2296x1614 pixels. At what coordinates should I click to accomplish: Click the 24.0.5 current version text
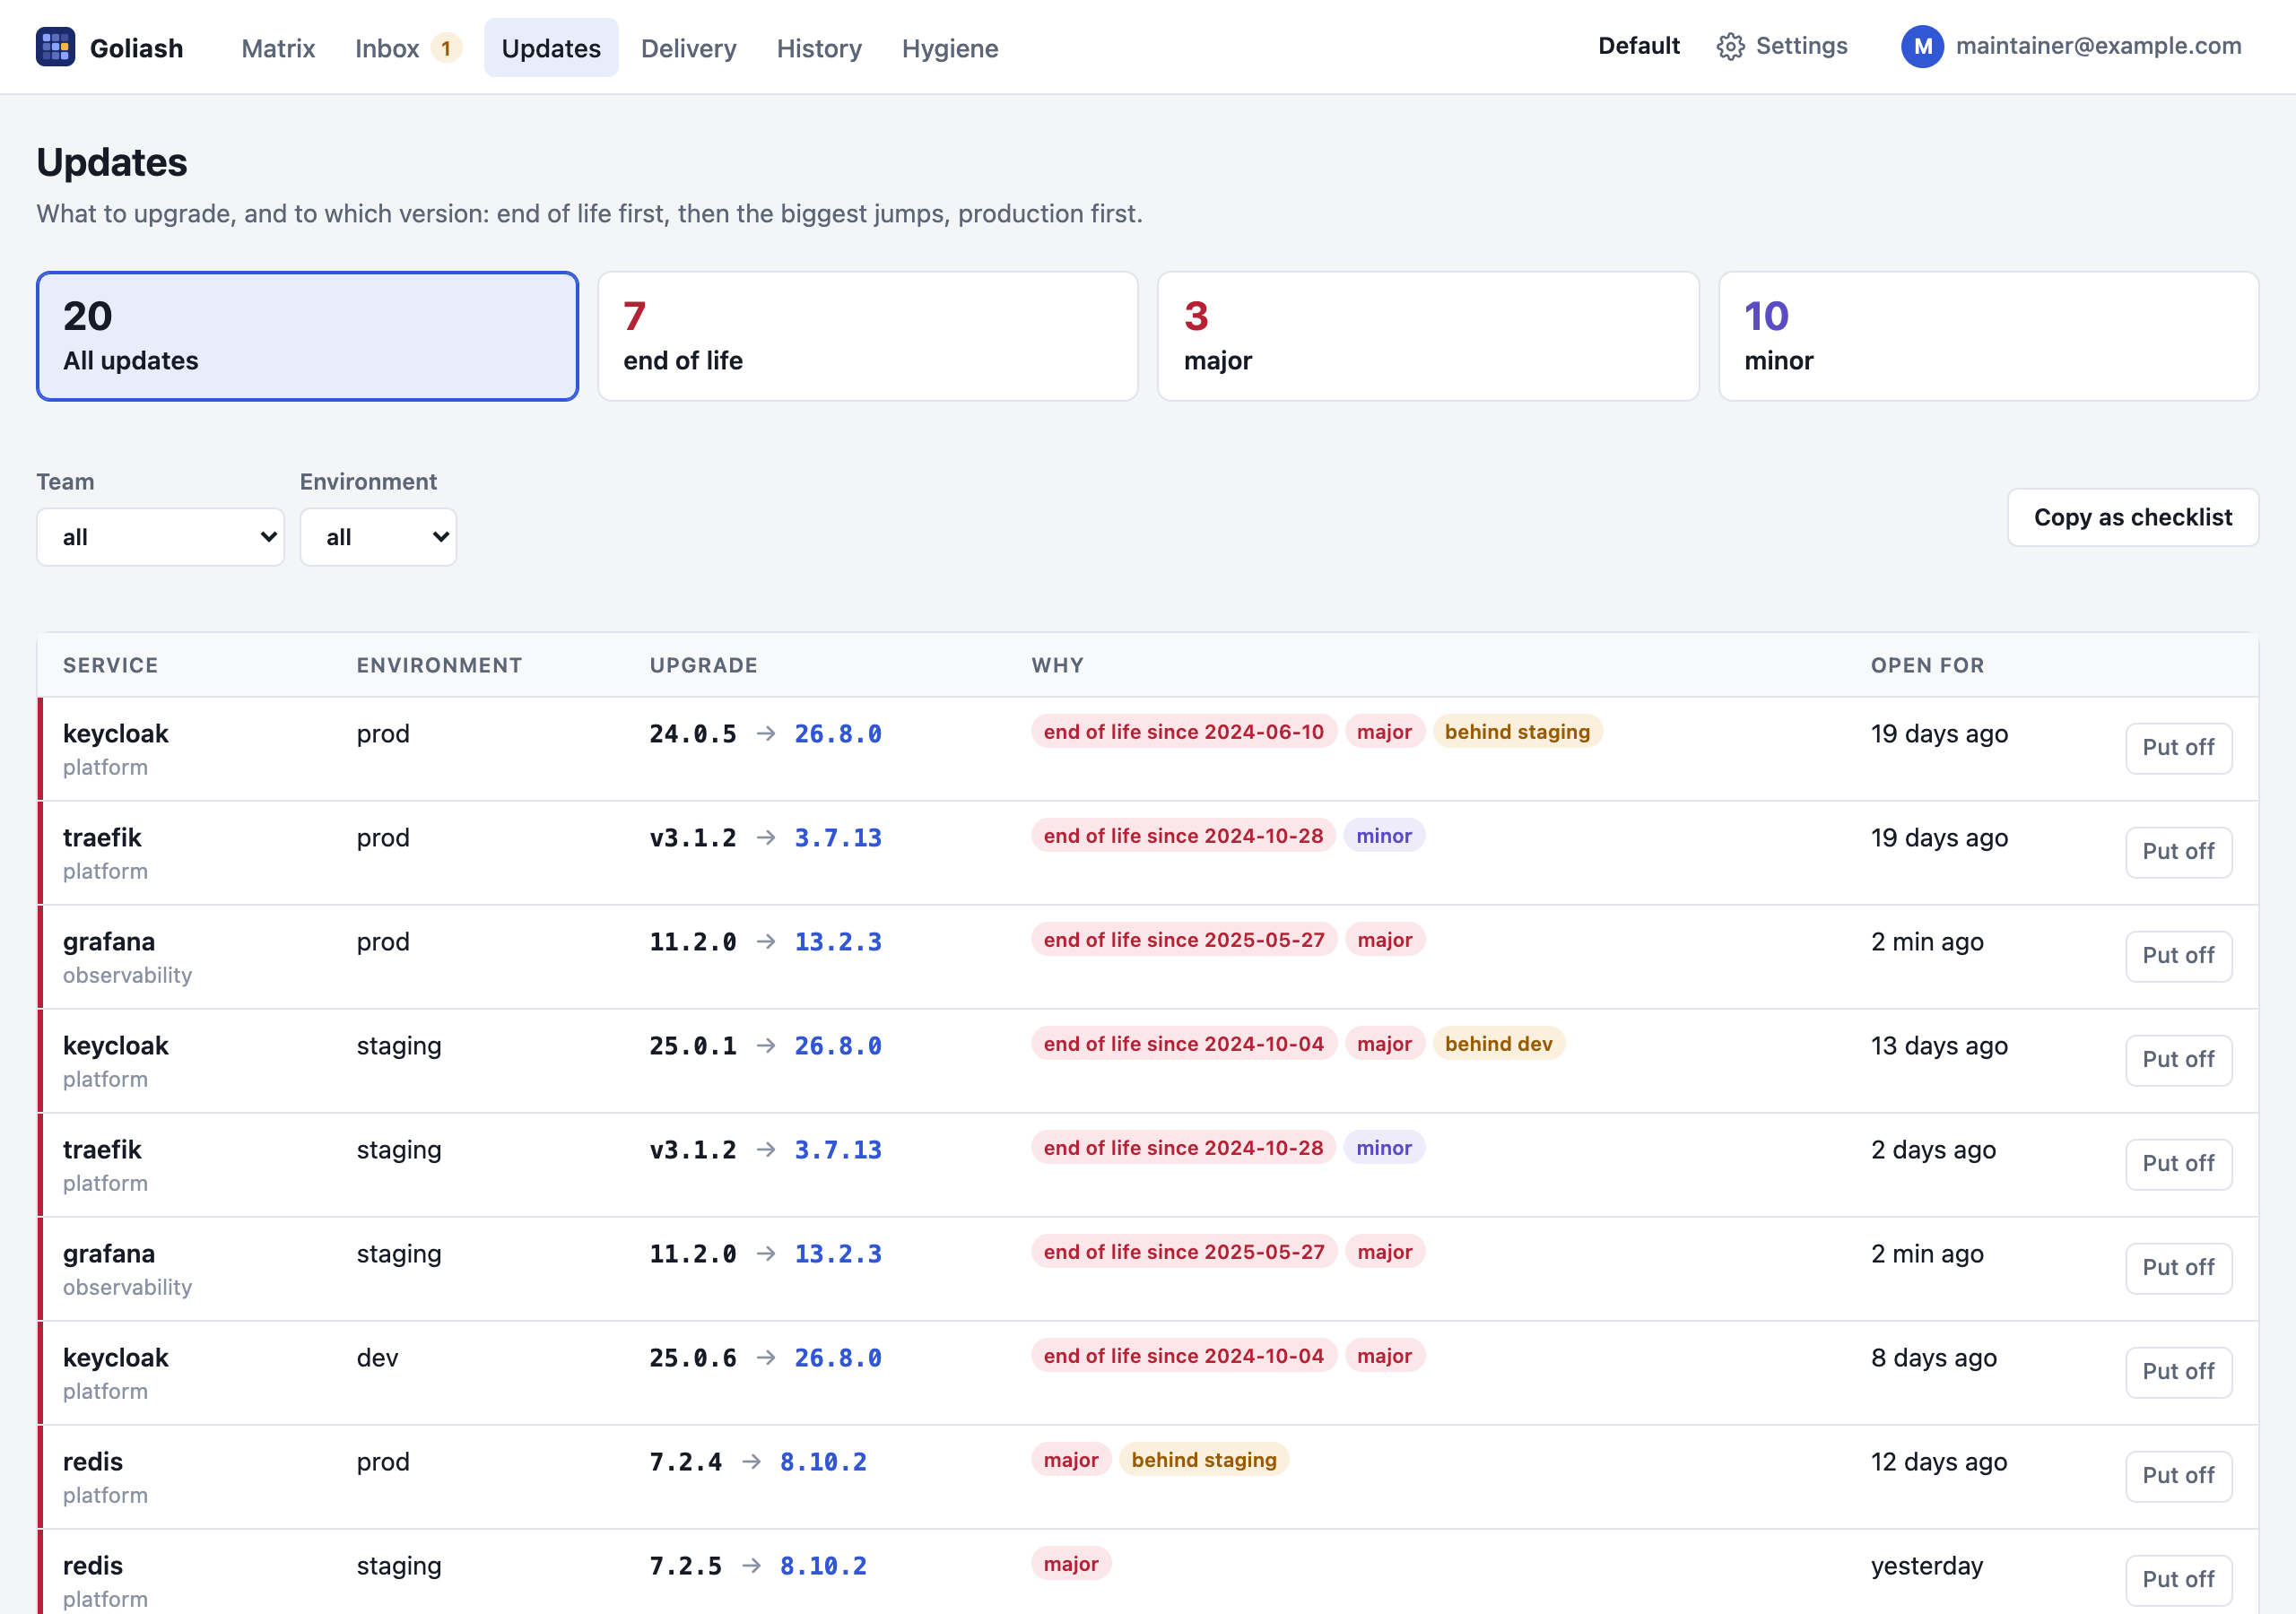(692, 734)
